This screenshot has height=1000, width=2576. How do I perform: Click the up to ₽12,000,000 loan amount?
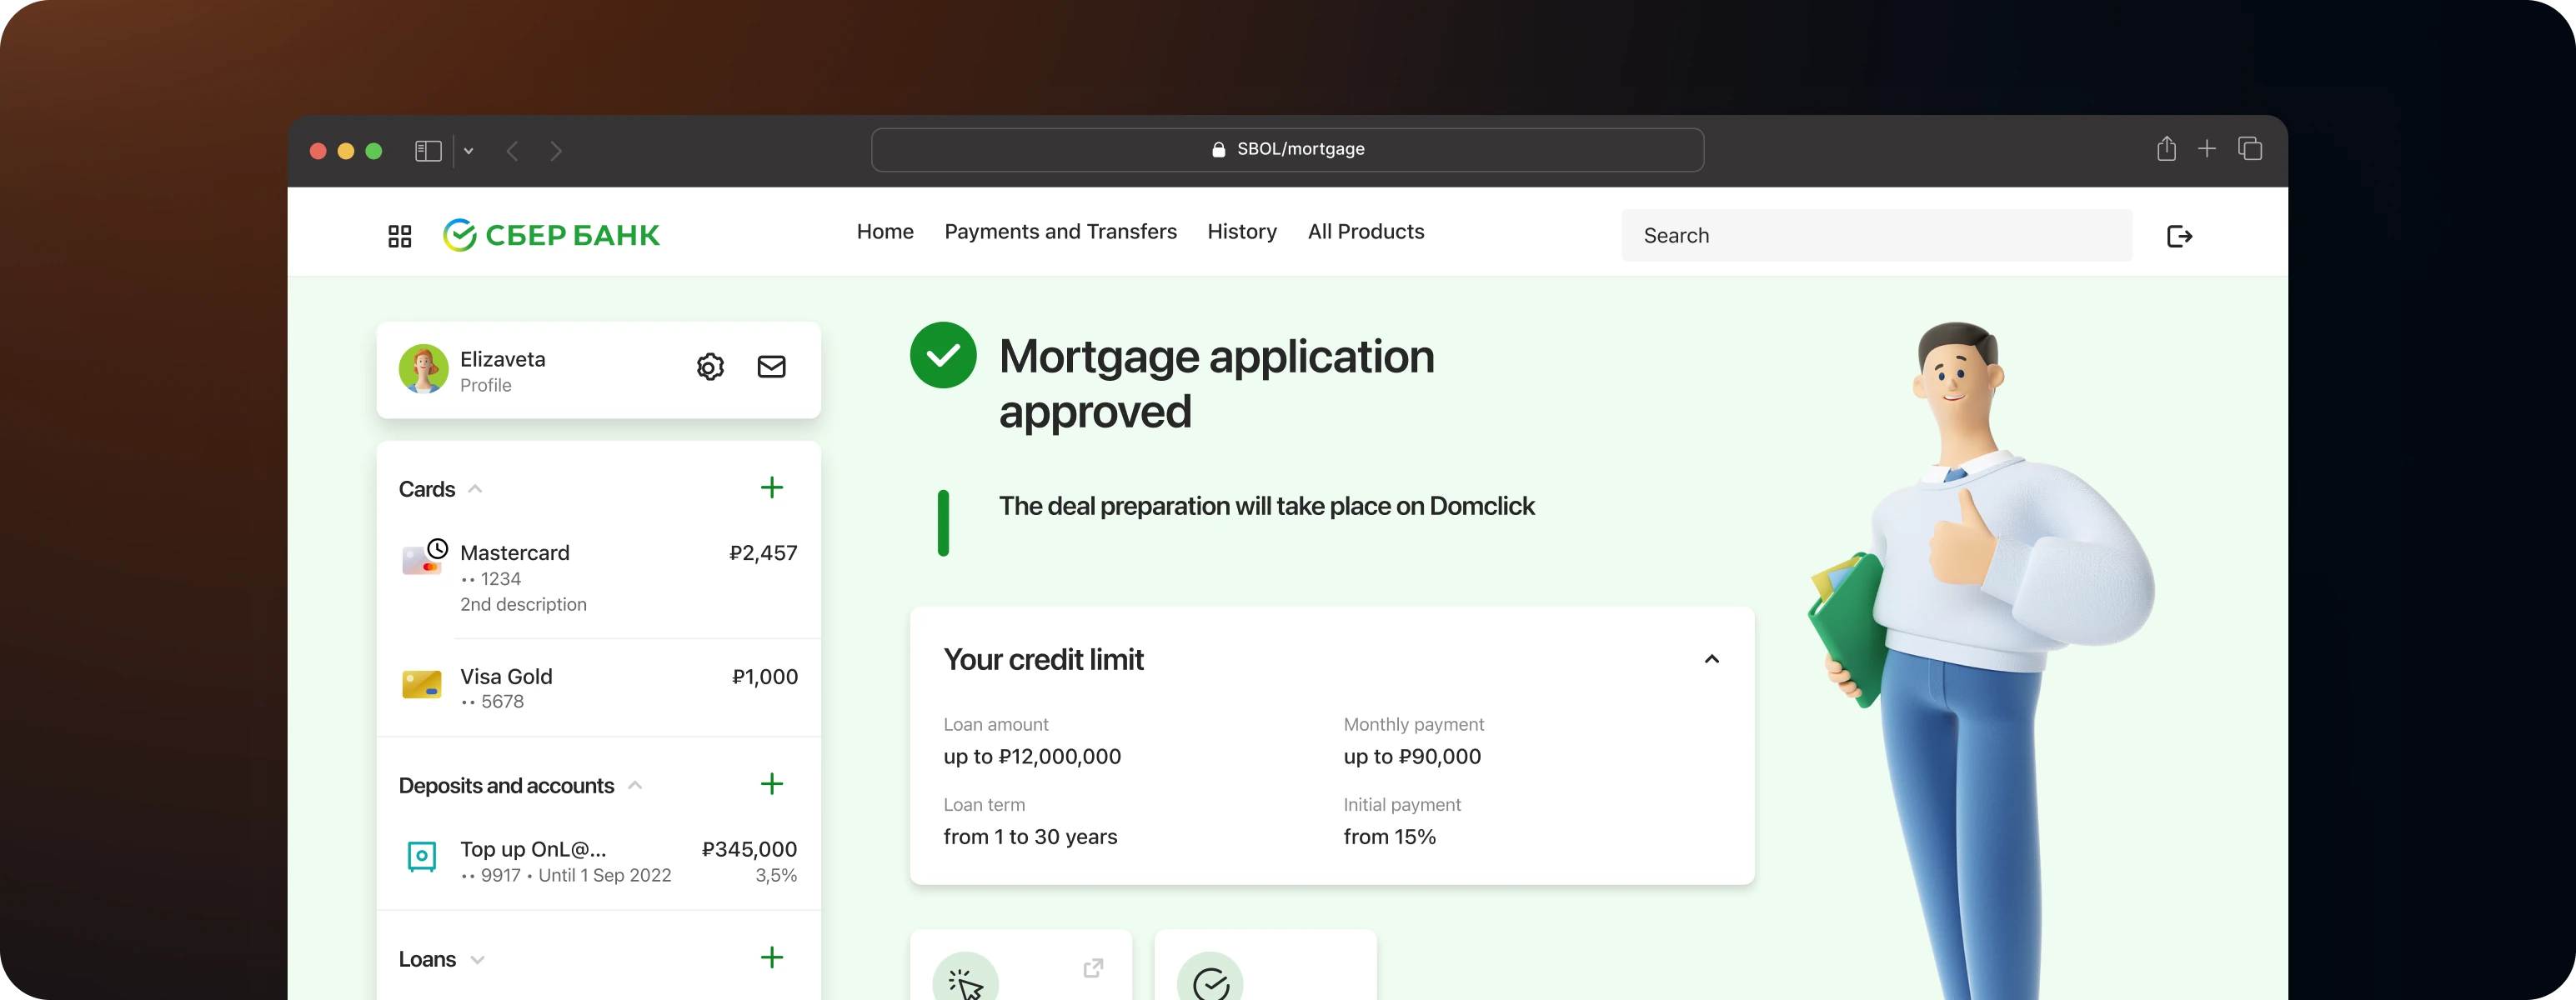(x=1032, y=757)
